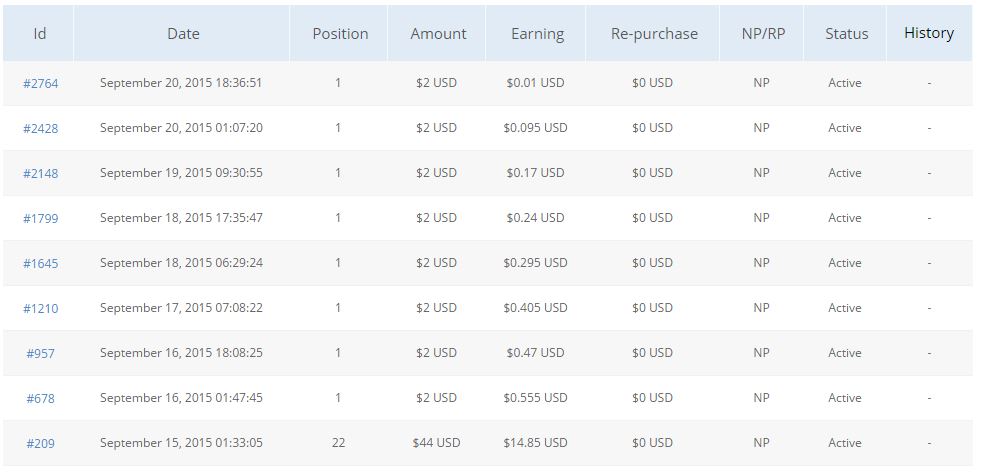Click the $14.85 USD earning cell
The width and height of the screenshot is (981, 472).
pyautogui.click(x=535, y=443)
